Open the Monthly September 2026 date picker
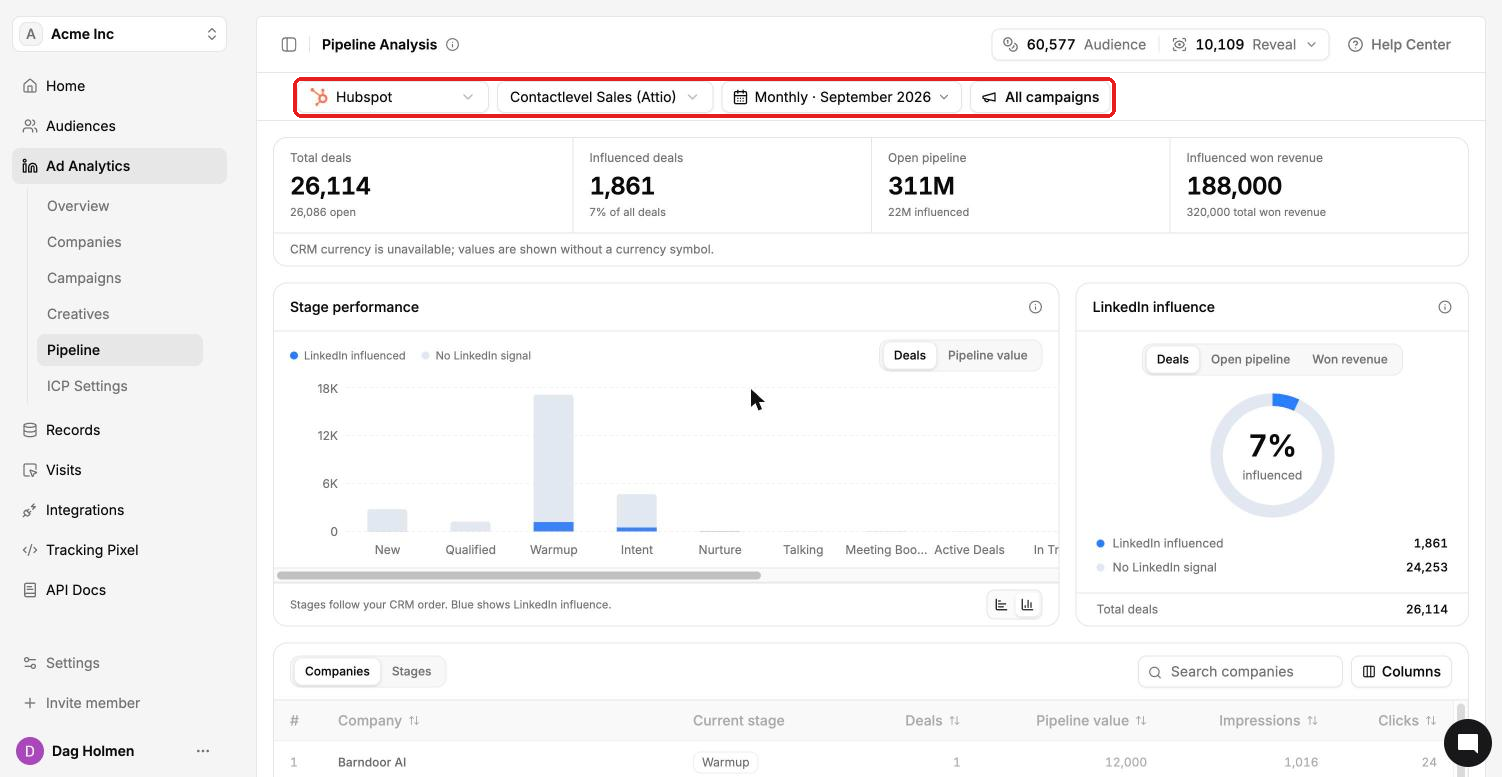Viewport: 1502px width, 777px height. tap(841, 97)
